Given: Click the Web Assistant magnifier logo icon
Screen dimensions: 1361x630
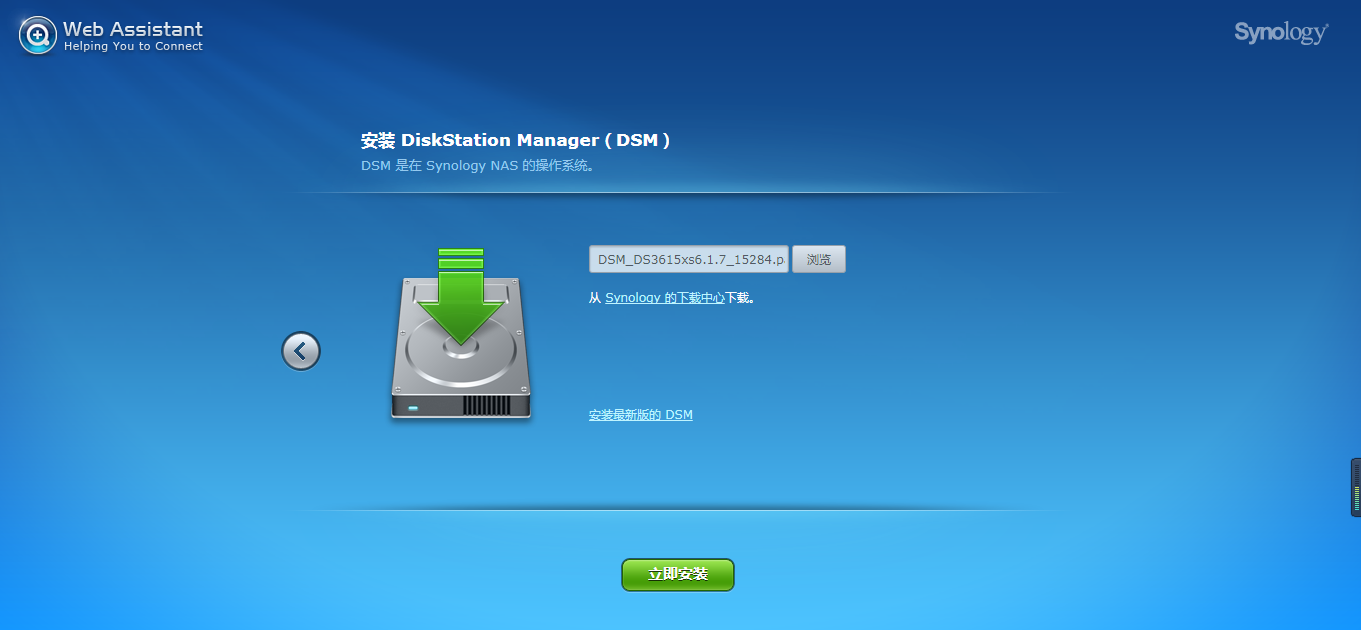Looking at the screenshot, I should pyautogui.click(x=38, y=35).
